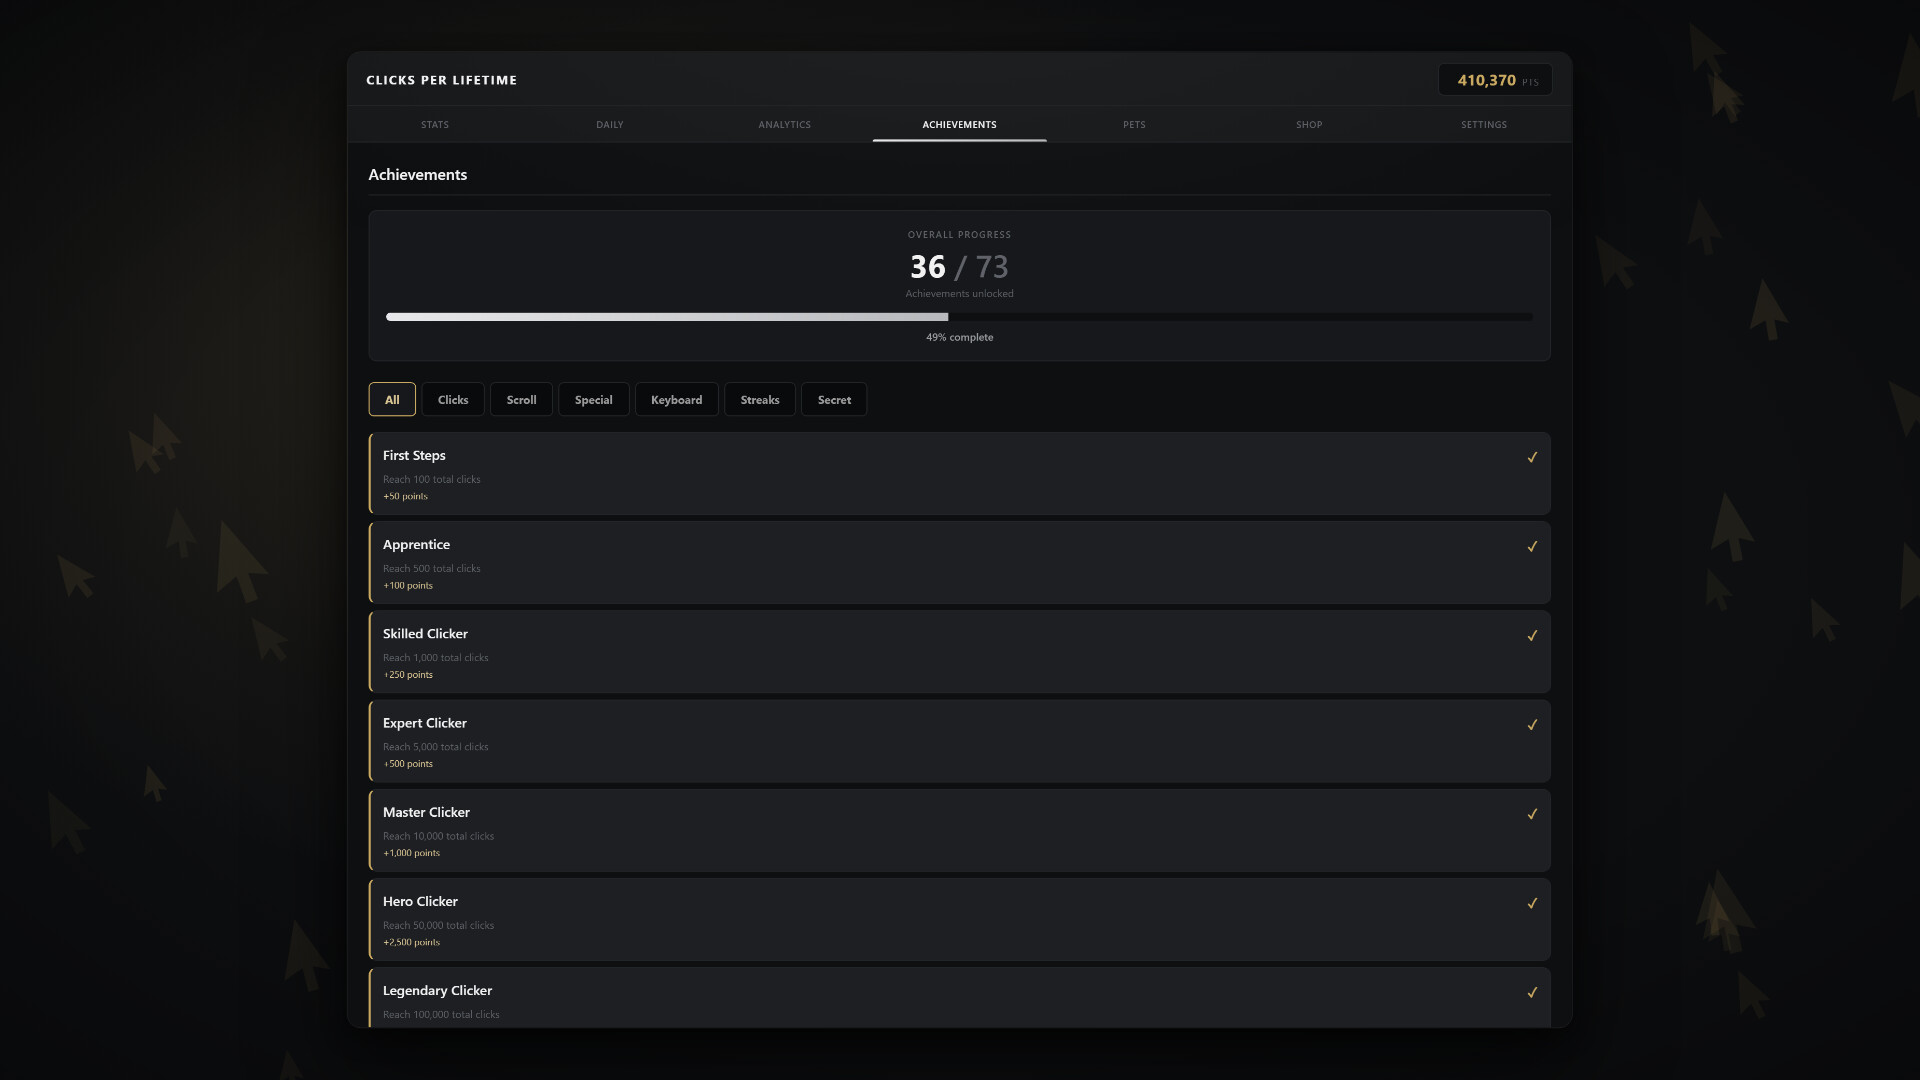Open the Analytics tab
Screen dimensions: 1920x1080
[784, 124]
